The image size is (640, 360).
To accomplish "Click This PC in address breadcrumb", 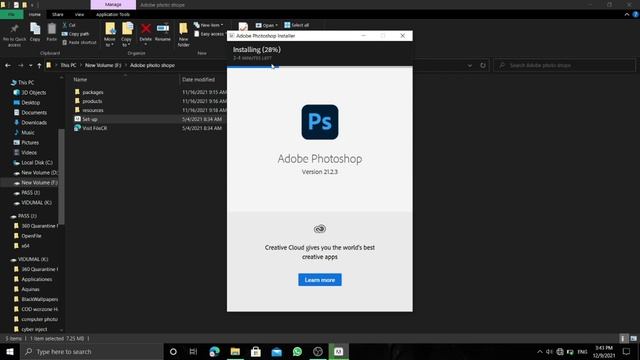I will pyautogui.click(x=68, y=65).
